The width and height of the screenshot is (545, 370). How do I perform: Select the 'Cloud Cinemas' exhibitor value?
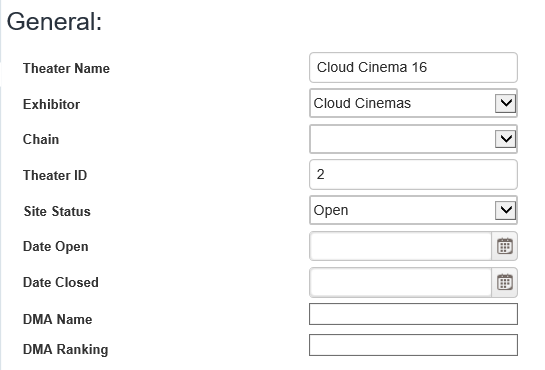[x=362, y=103]
